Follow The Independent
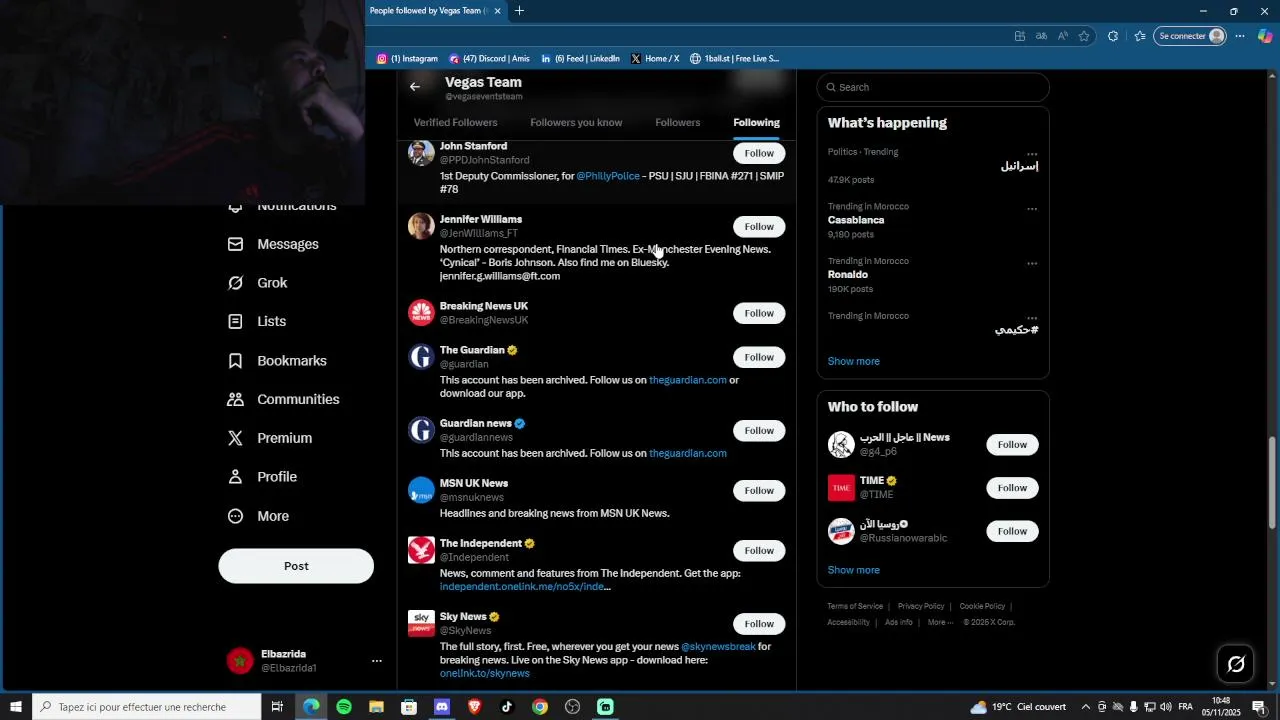Screen dimensions: 1280x720 tap(759, 550)
